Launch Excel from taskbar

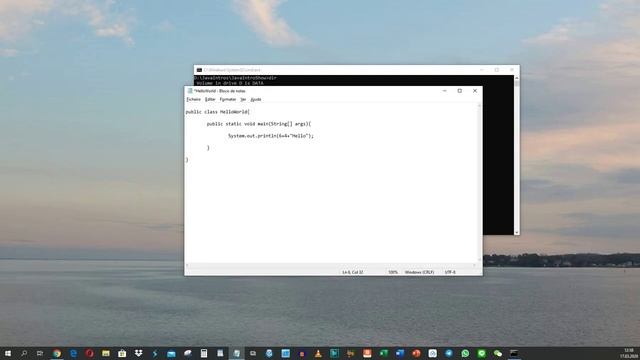[383, 353]
